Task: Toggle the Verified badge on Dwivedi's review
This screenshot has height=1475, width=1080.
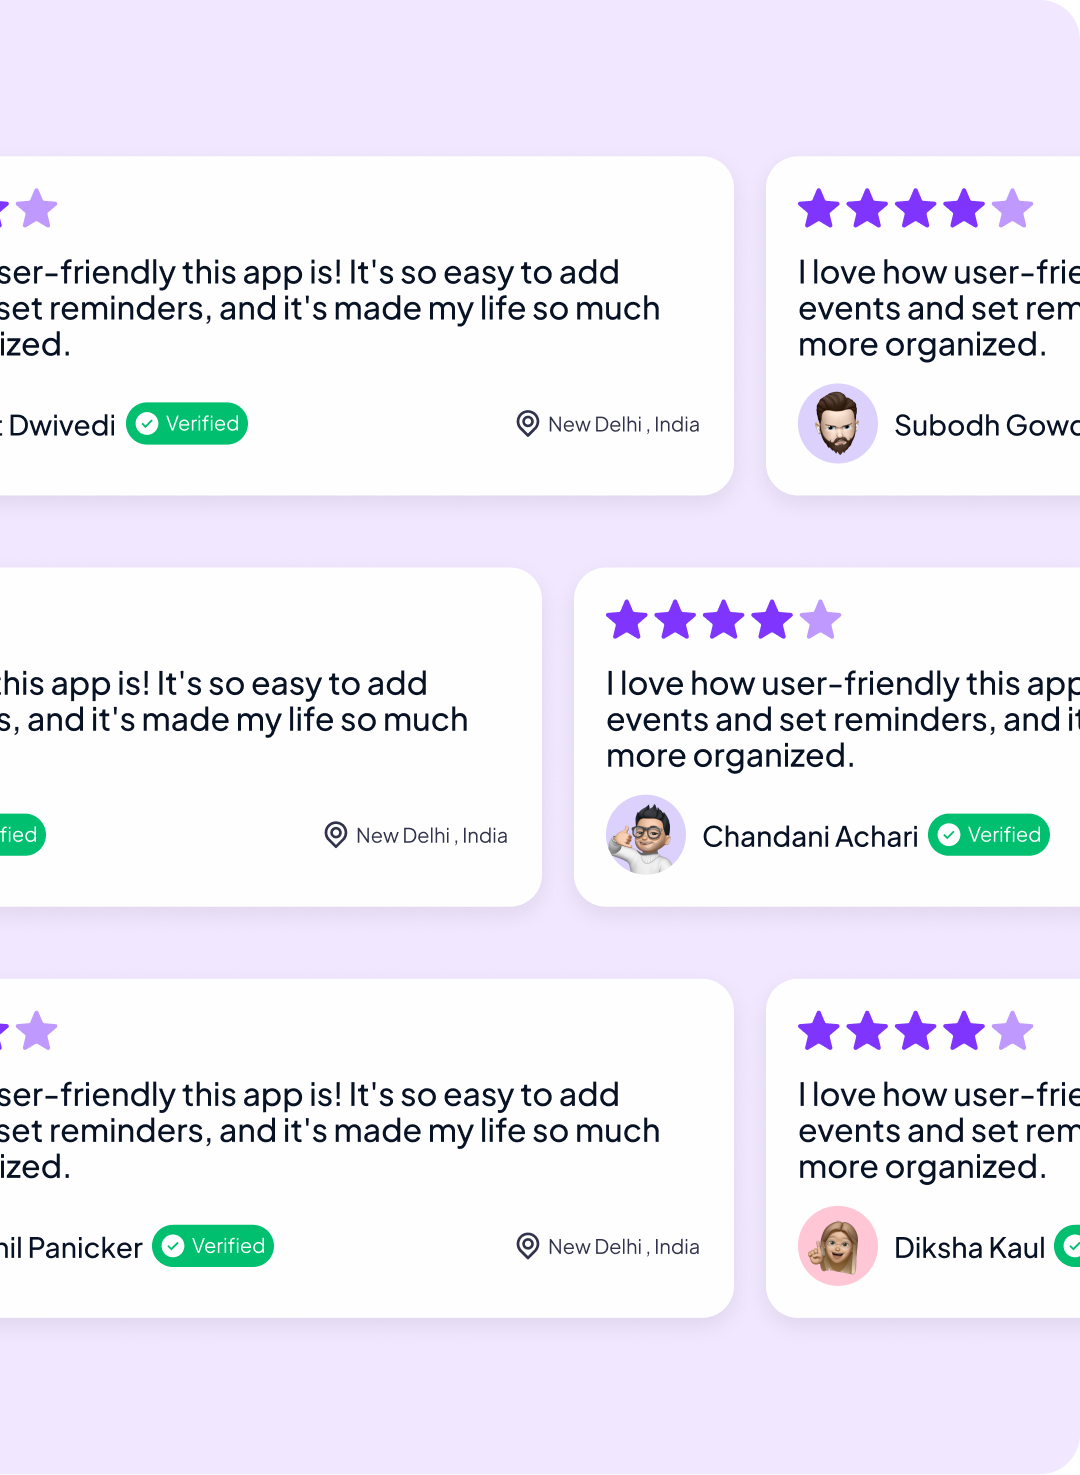Action: (x=186, y=423)
